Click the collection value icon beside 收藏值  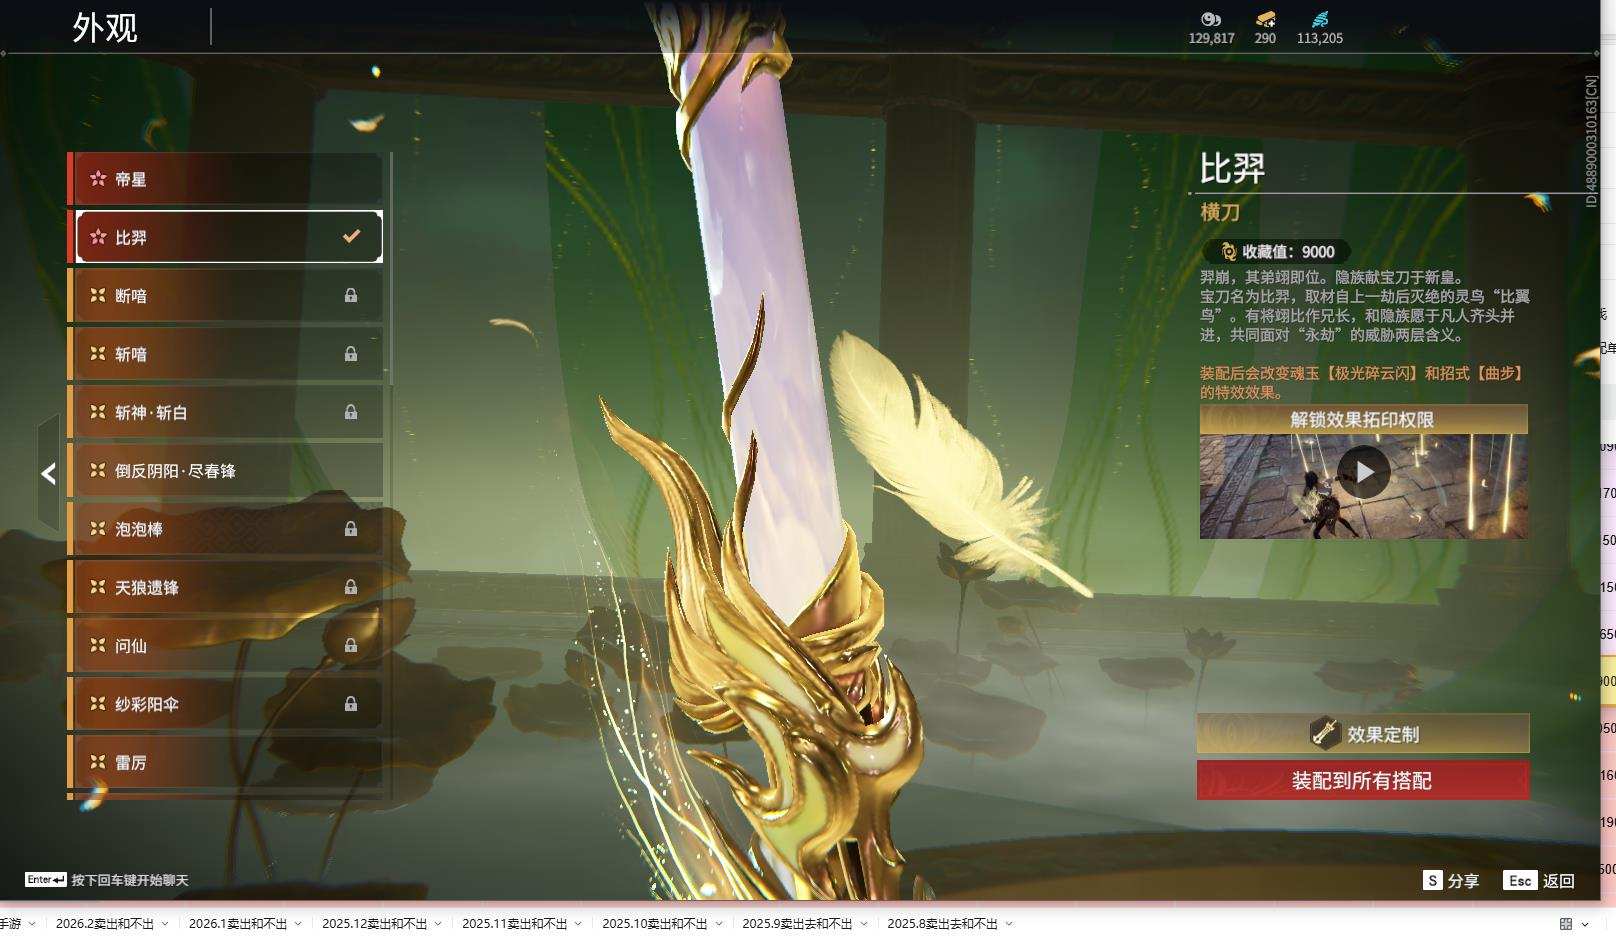(x=1229, y=252)
